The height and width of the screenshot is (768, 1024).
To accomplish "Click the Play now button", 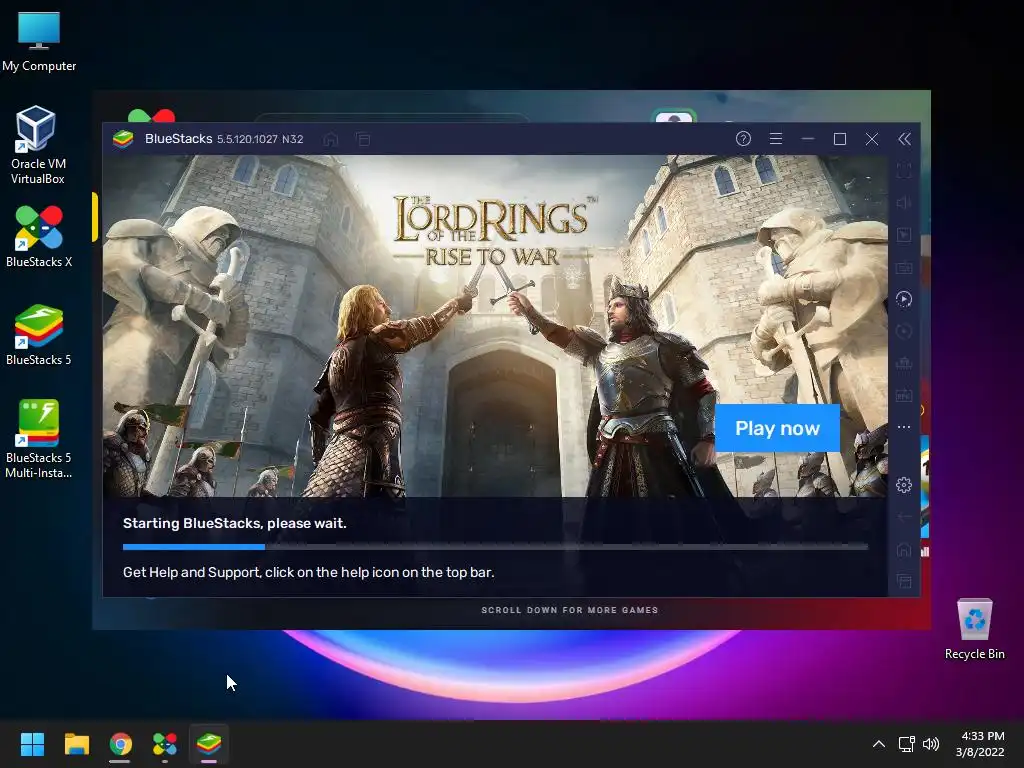I will 777,428.
